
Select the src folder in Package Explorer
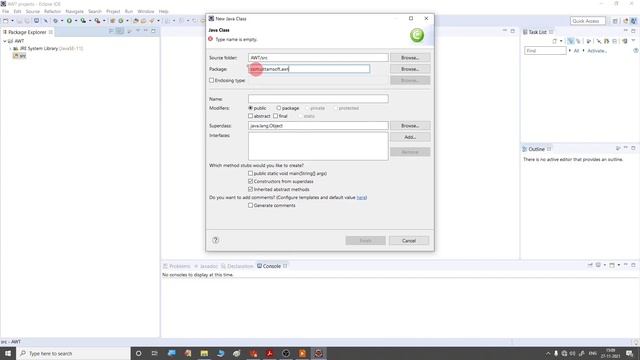point(20,56)
